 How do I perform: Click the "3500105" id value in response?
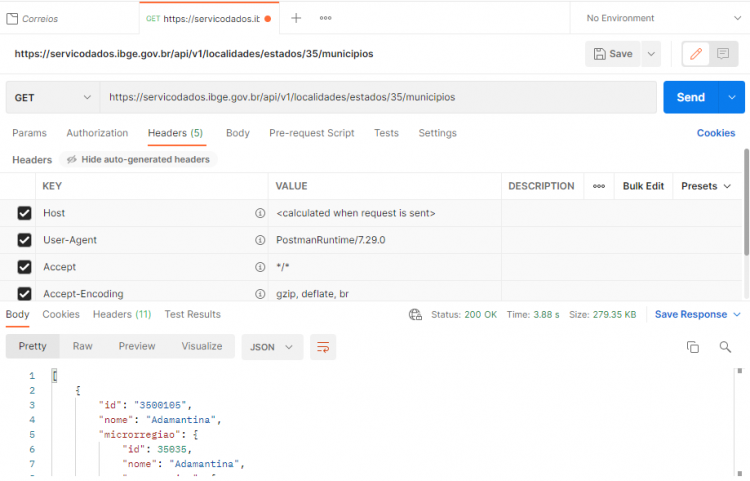coord(160,405)
